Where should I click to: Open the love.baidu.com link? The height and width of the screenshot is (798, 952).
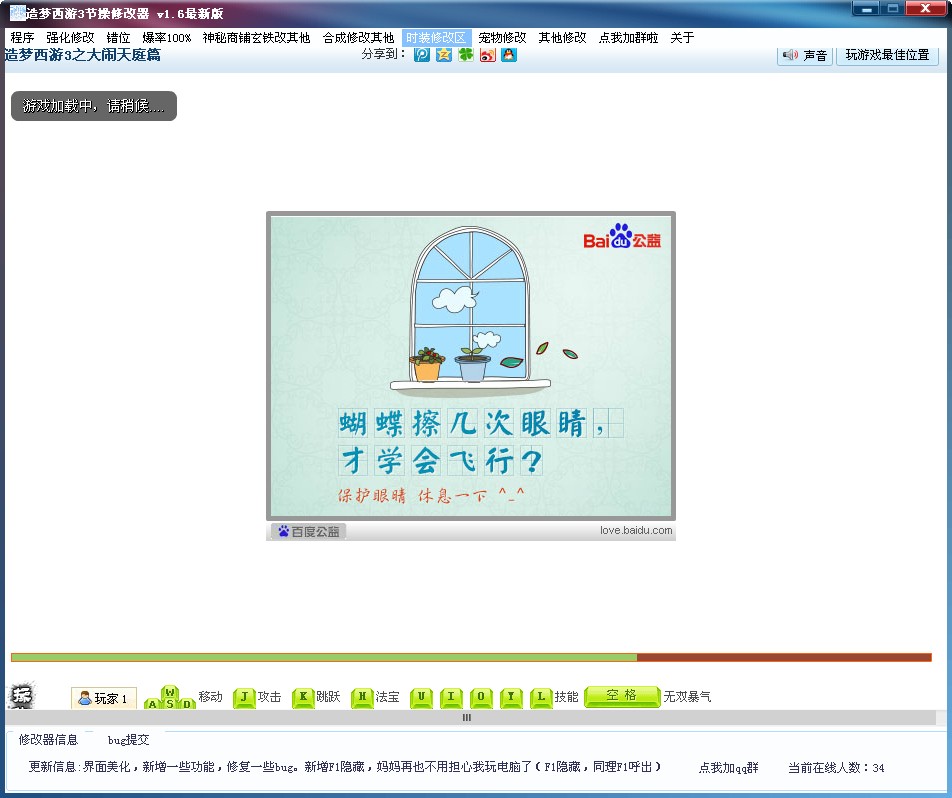coord(636,530)
